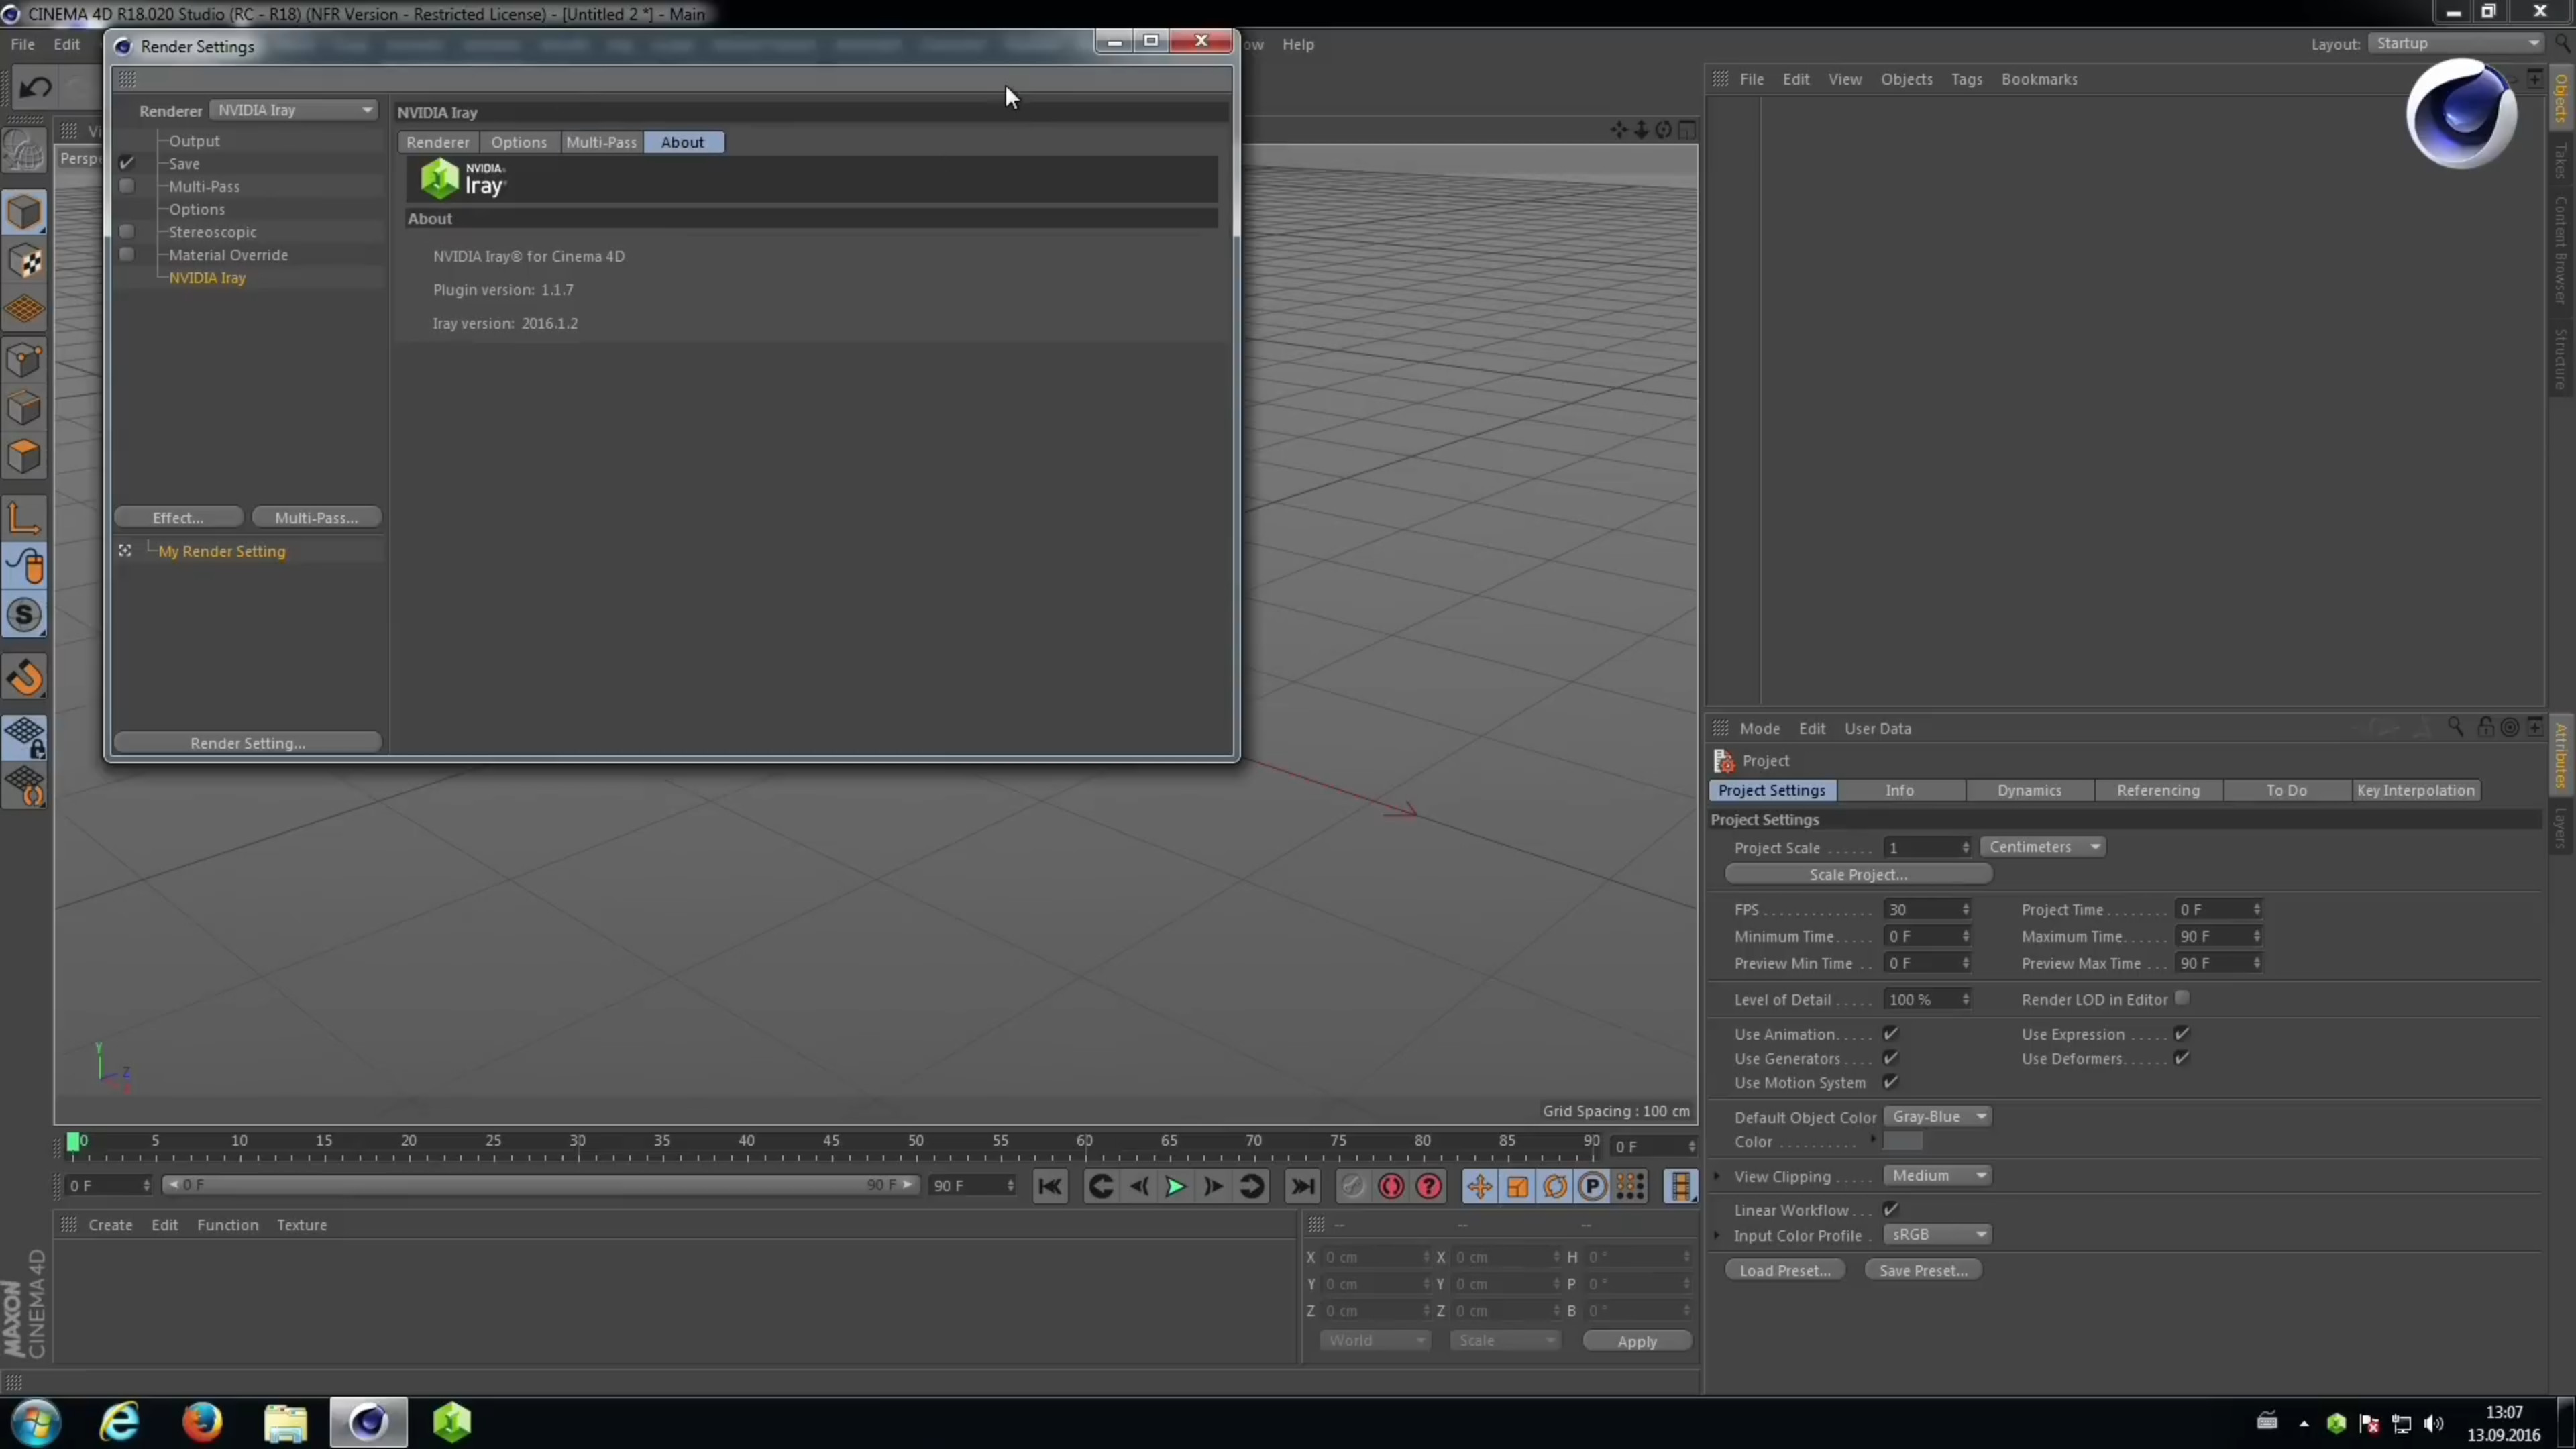Click the Attributes panel search magnifier icon
Screen dimensions: 2576x1449
click(2455, 727)
